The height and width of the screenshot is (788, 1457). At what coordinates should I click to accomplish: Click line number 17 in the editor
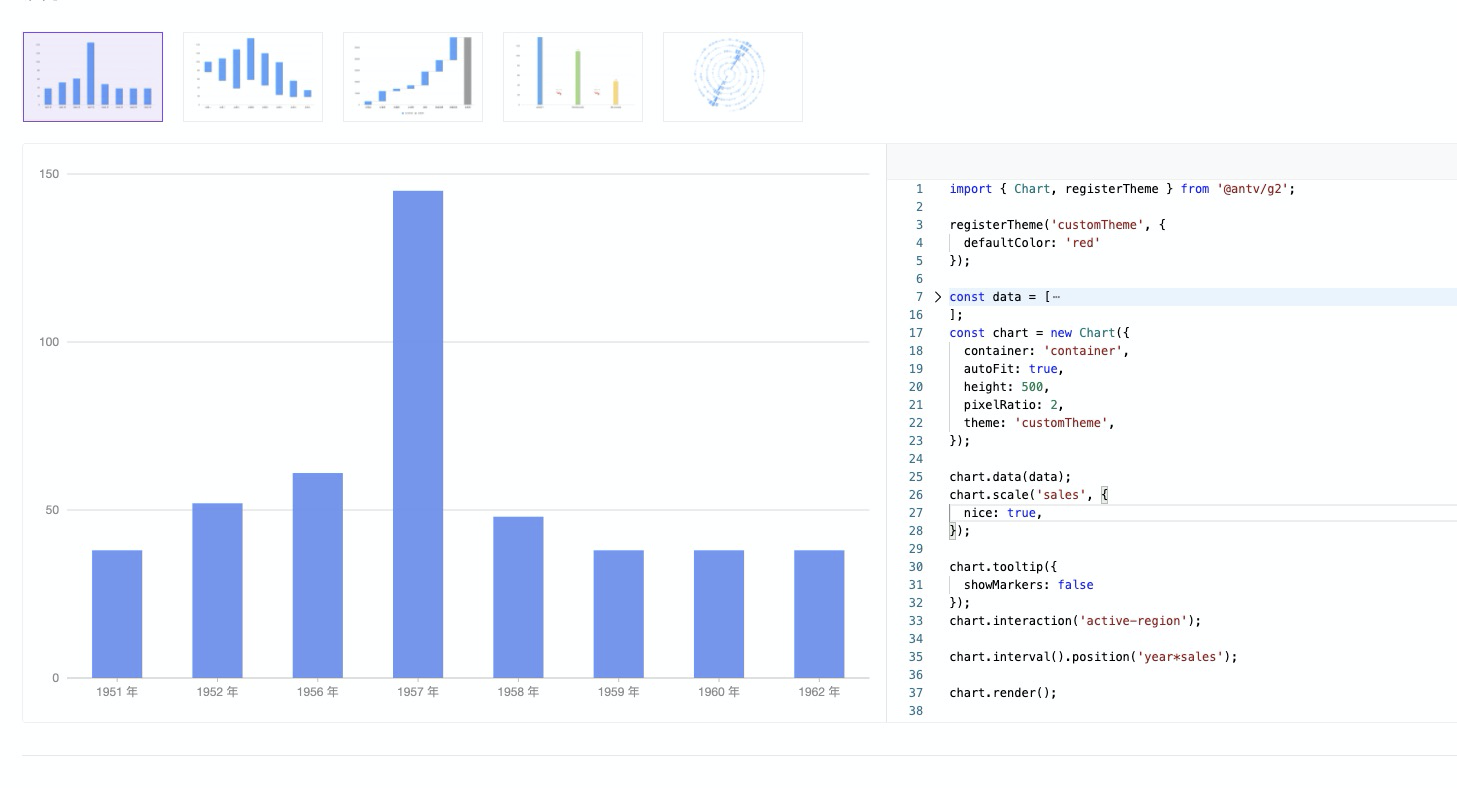tap(915, 332)
